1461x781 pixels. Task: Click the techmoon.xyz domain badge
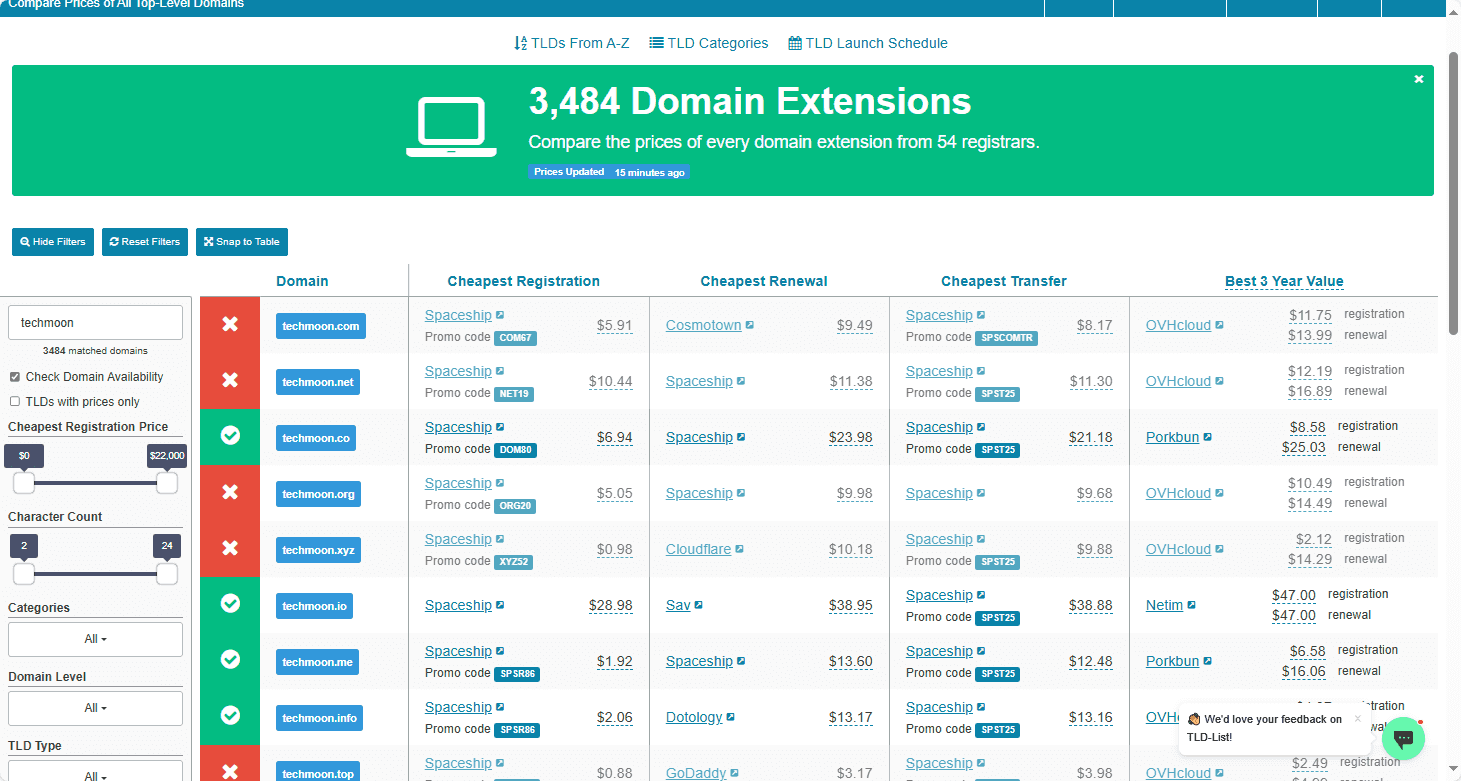pyautogui.click(x=317, y=550)
